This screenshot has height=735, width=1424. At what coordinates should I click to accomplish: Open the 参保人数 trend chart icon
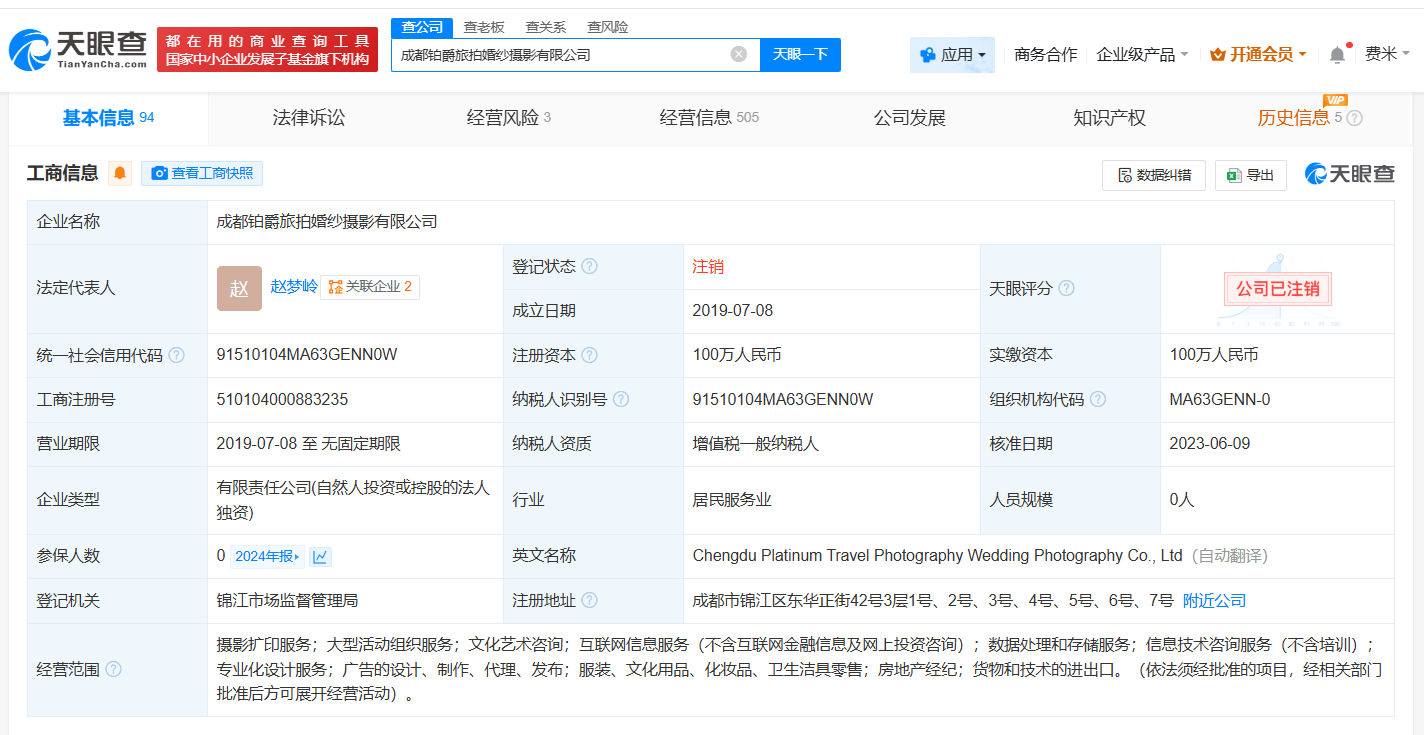click(320, 556)
